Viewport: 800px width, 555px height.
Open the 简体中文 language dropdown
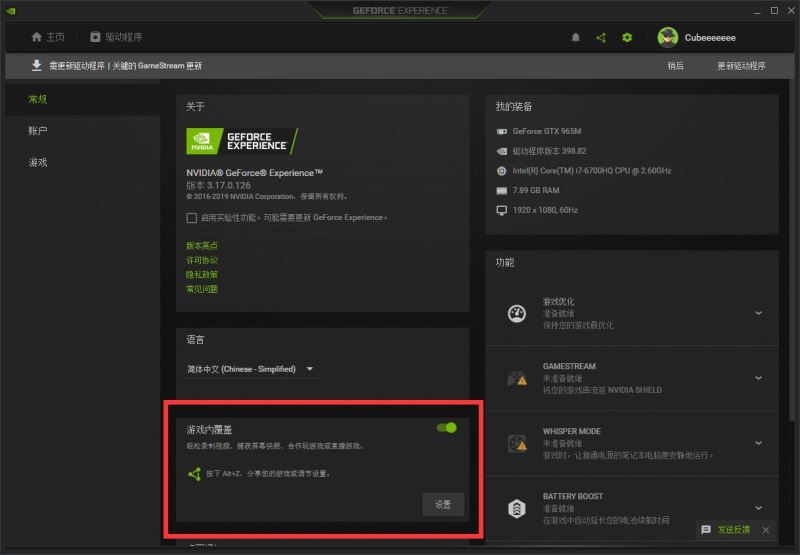(251, 369)
